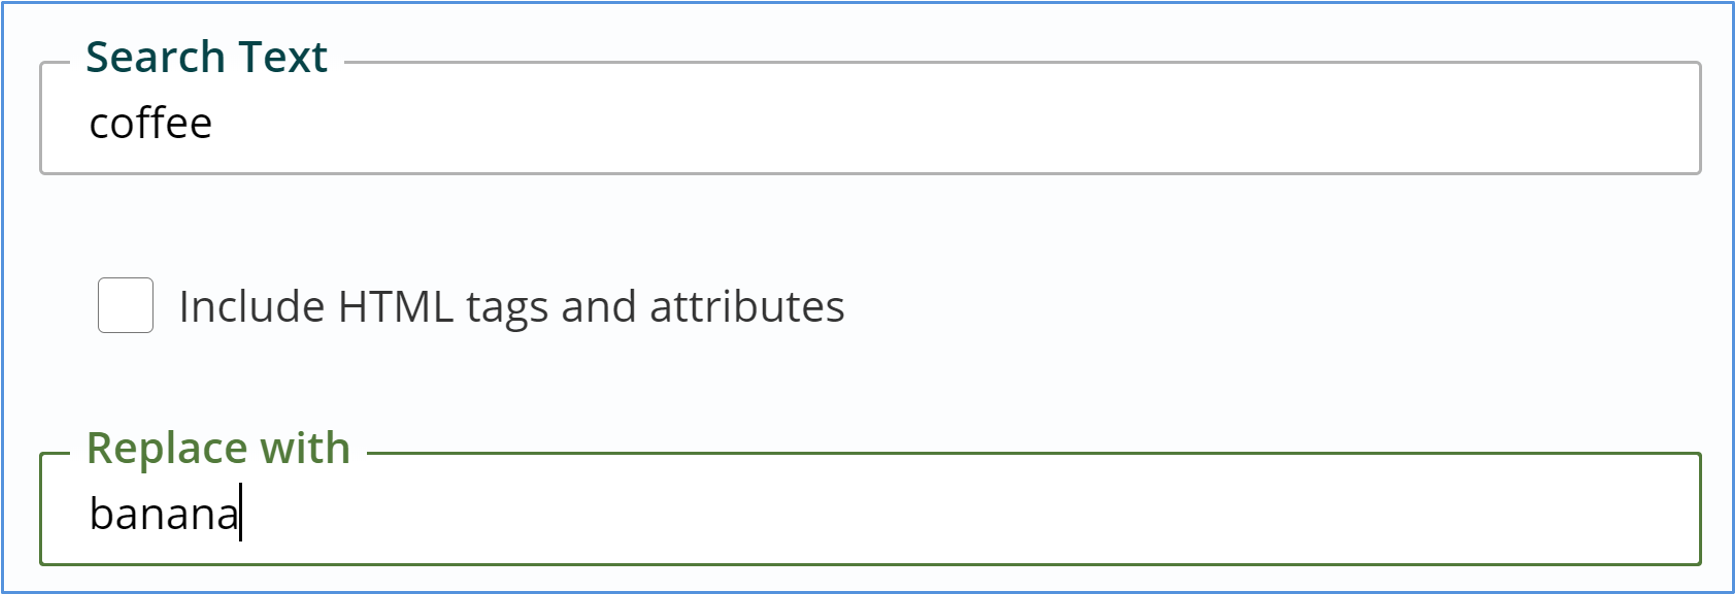Screen dimensions: 1736x596
Task: Focus the Search Text input field
Action: point(870,123)
